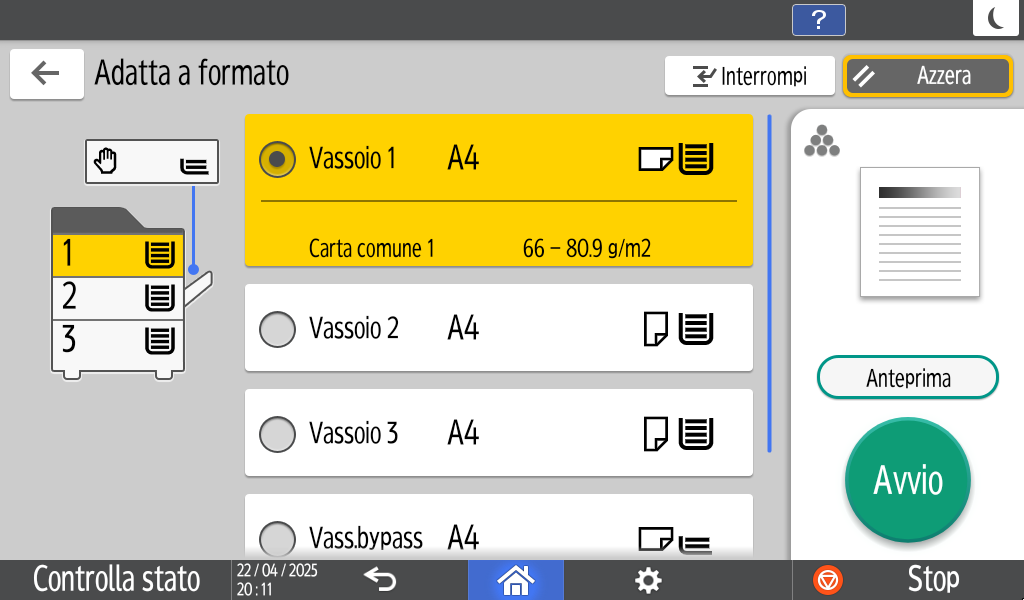
Task: Start the job with Avvio
Action: 908,480
